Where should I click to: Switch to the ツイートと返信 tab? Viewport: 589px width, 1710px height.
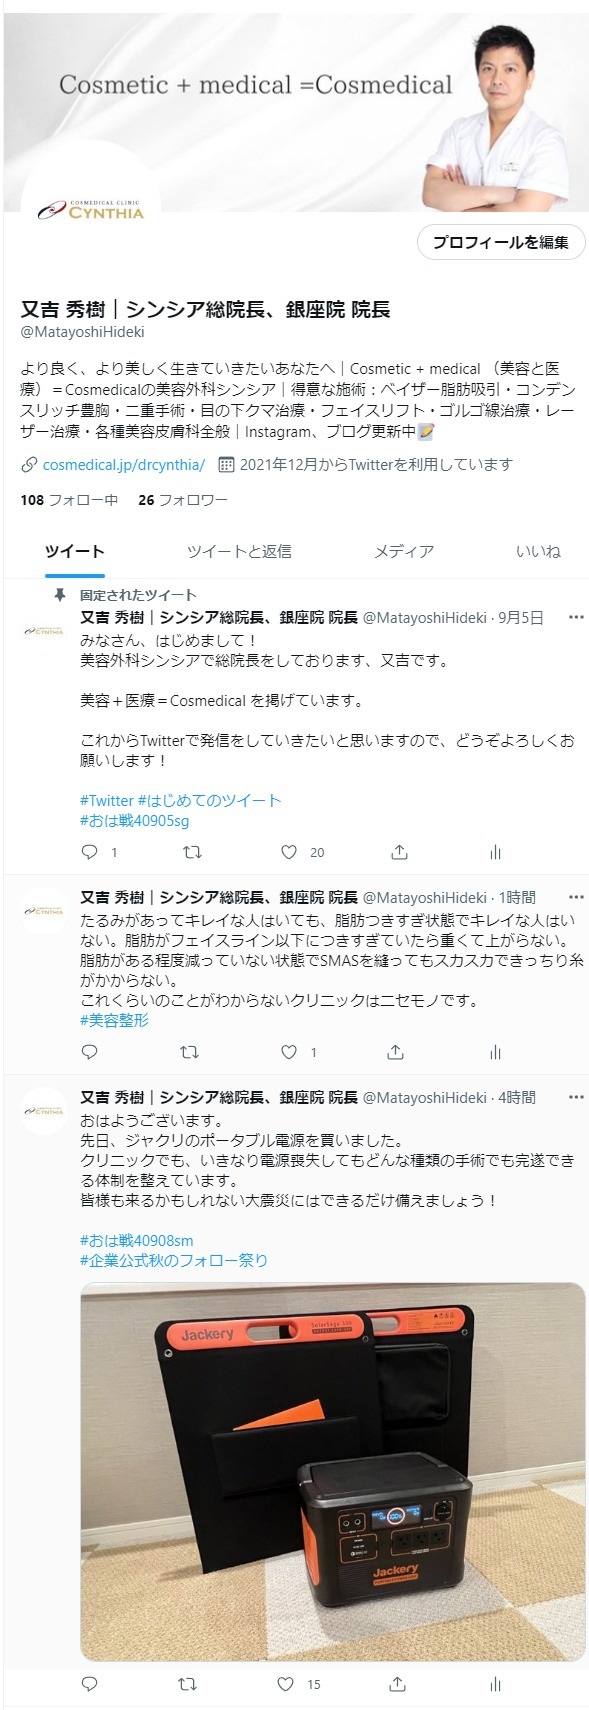click(239, 551)
